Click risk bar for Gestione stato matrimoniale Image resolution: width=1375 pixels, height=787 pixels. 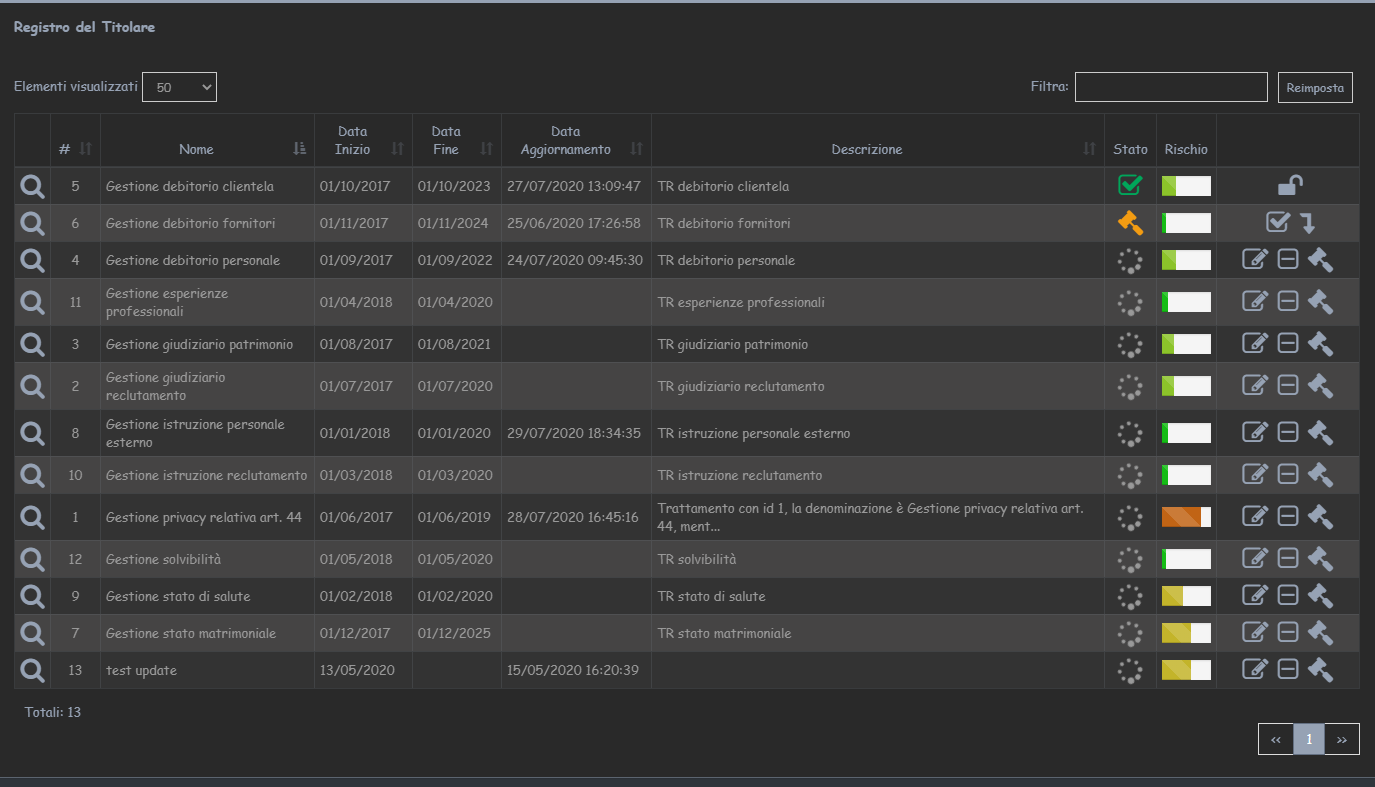click(x=1186, y=633)
